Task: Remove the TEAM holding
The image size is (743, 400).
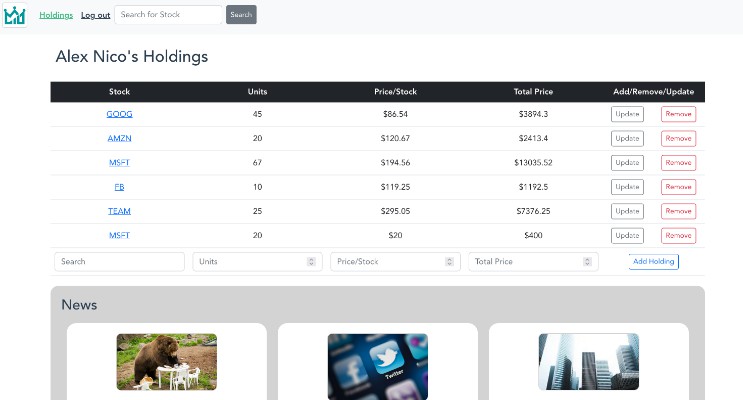Action: [x=678, y=211]
